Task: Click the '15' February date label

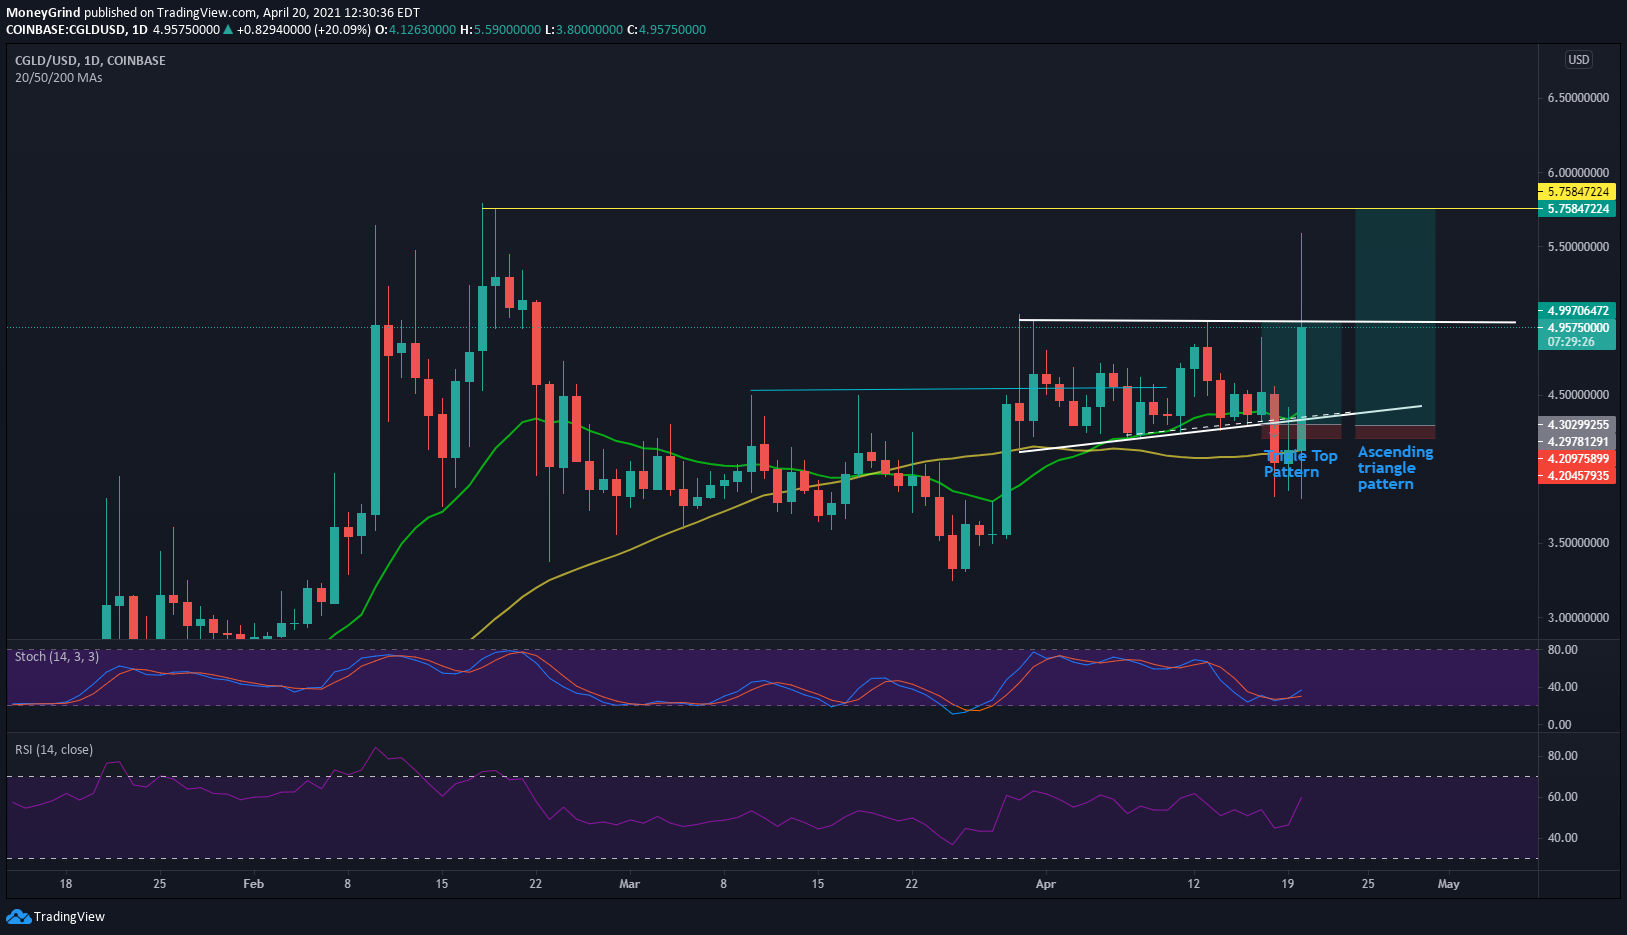Action: pos(442,884)
